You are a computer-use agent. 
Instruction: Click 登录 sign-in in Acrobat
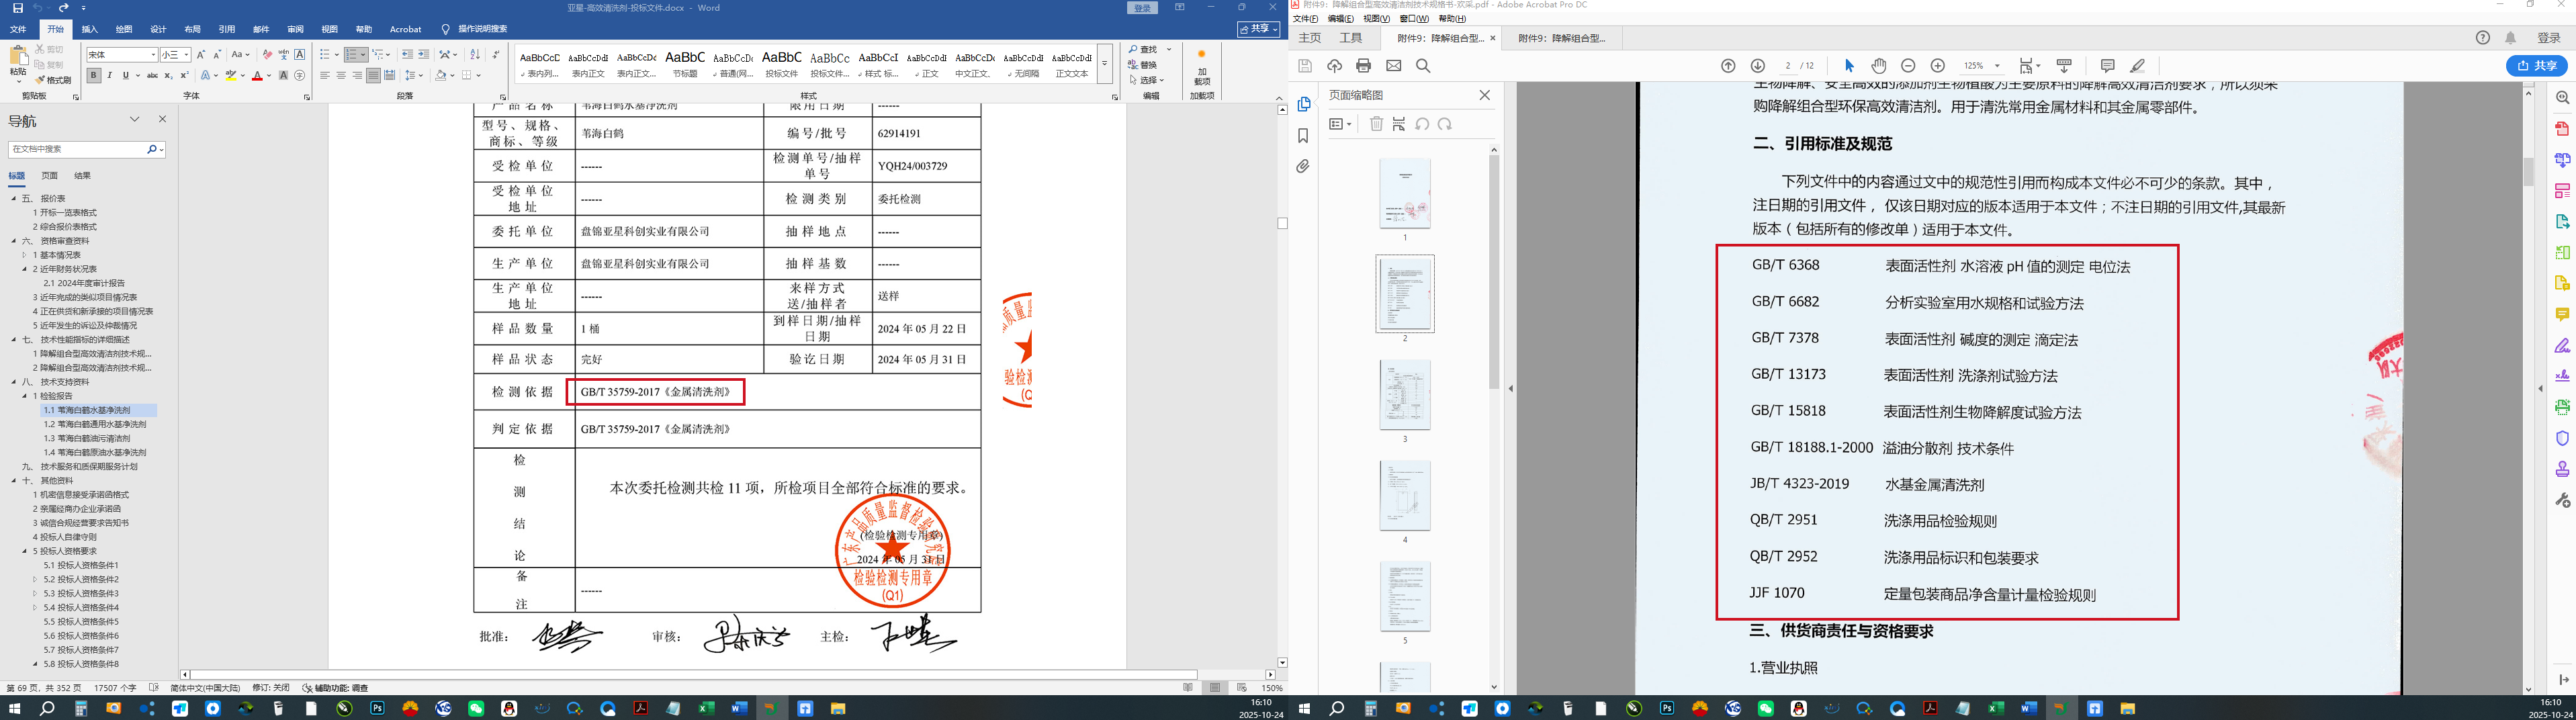(2549, 38)
